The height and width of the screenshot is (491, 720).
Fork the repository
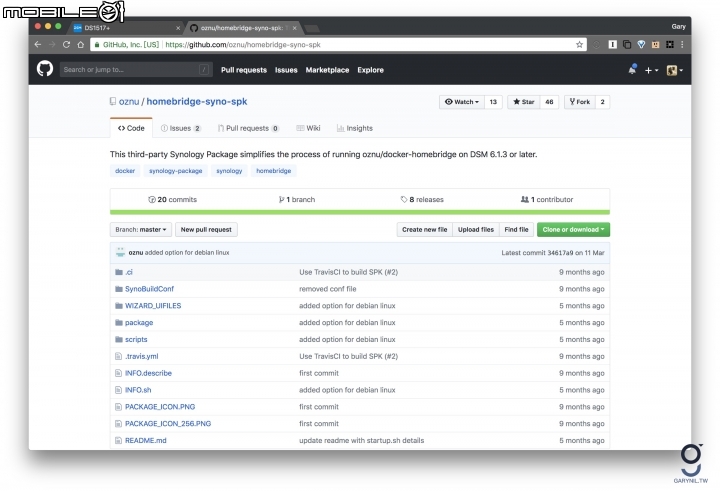point(579,102)
